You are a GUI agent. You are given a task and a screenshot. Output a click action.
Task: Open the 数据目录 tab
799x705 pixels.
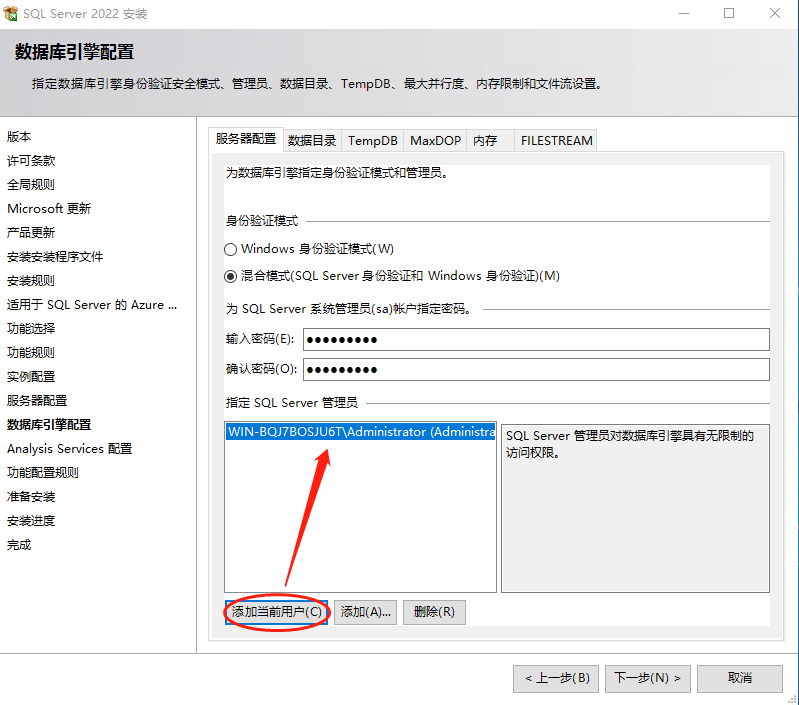pos(312,141)
